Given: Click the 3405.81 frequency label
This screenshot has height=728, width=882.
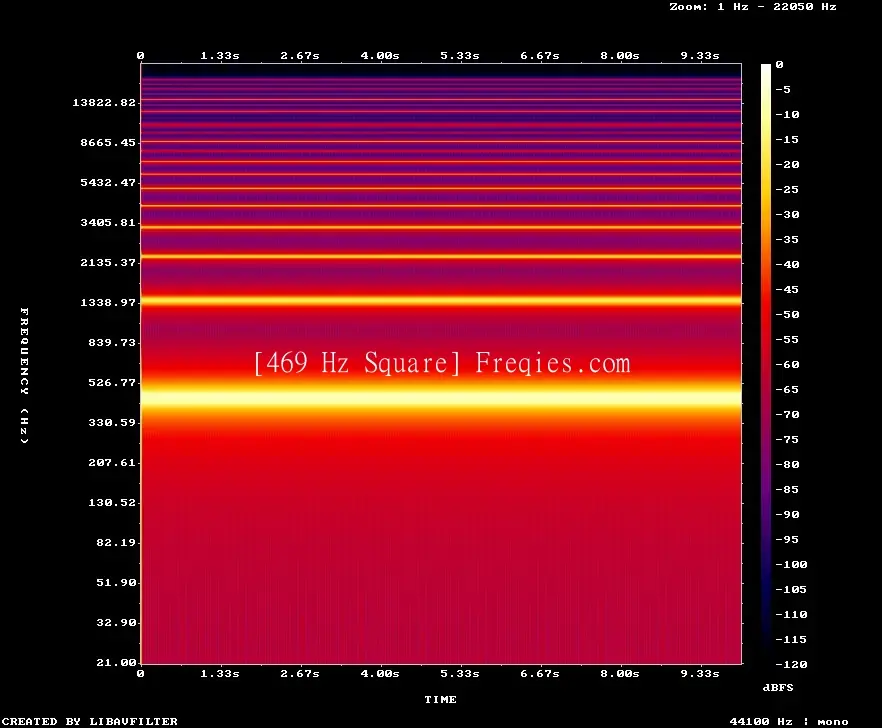Looking at the screenshot, I should (108, 222).
